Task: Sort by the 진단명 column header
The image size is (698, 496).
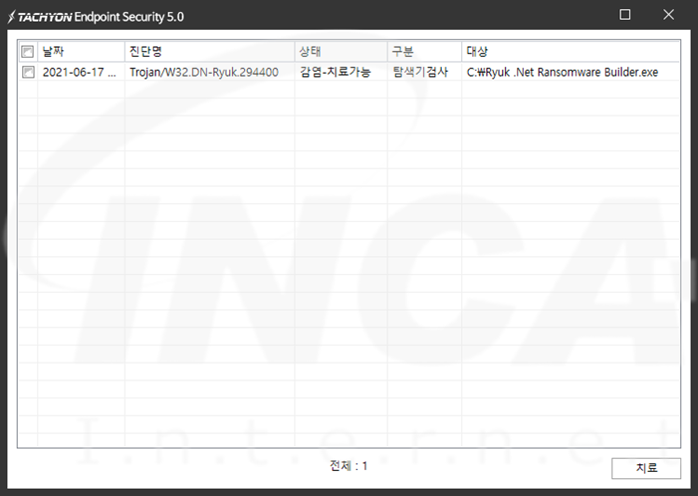Action: pos(210,52)
